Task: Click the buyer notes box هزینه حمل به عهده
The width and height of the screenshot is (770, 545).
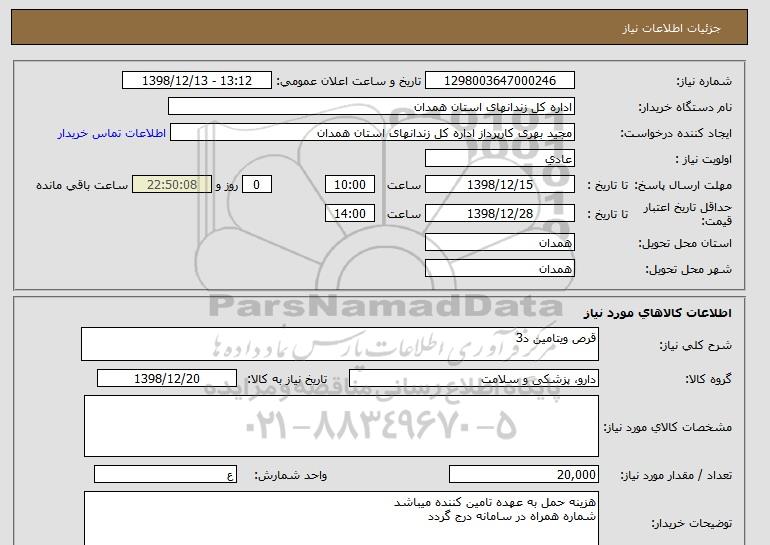Action: tap(341, 518)
